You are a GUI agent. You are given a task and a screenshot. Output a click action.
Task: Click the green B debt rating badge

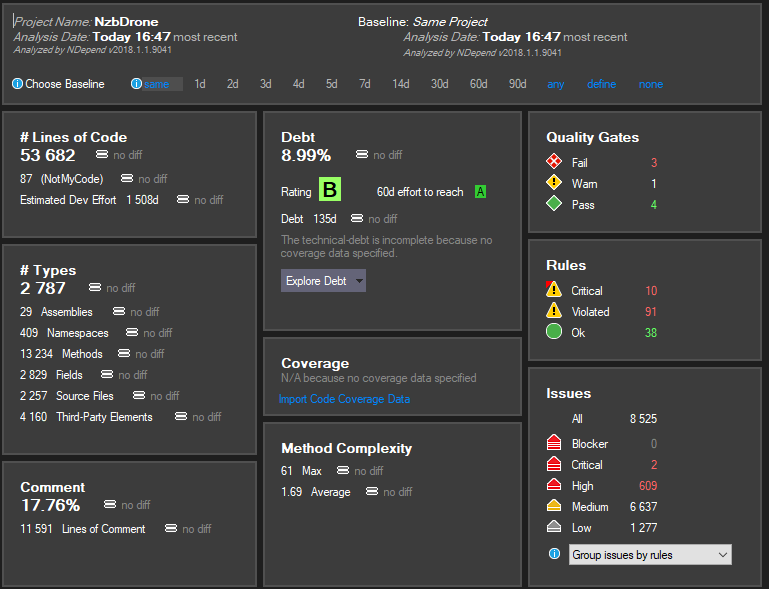tap(330, 189)
